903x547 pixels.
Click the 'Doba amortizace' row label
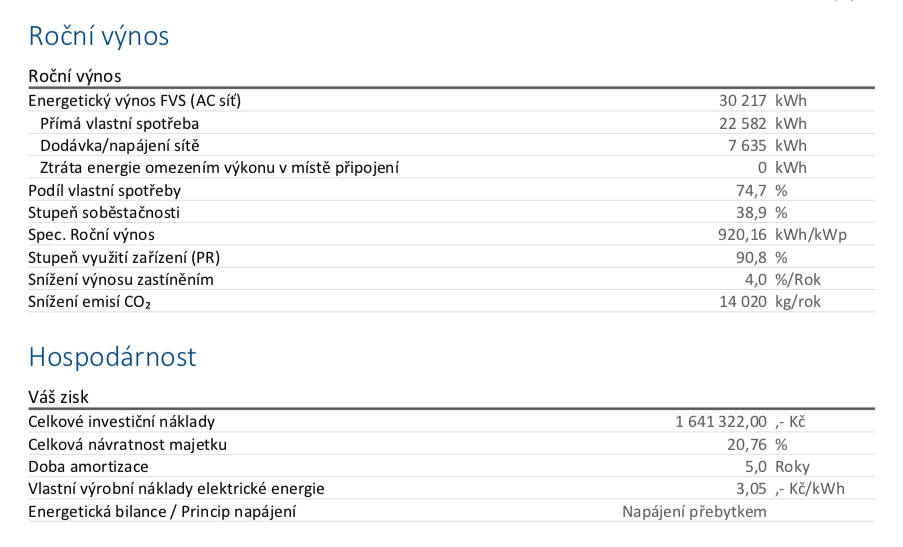tap(88, 466)
